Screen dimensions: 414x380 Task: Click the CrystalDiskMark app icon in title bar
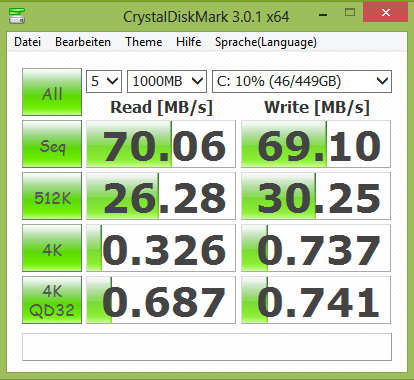point(17,16)
